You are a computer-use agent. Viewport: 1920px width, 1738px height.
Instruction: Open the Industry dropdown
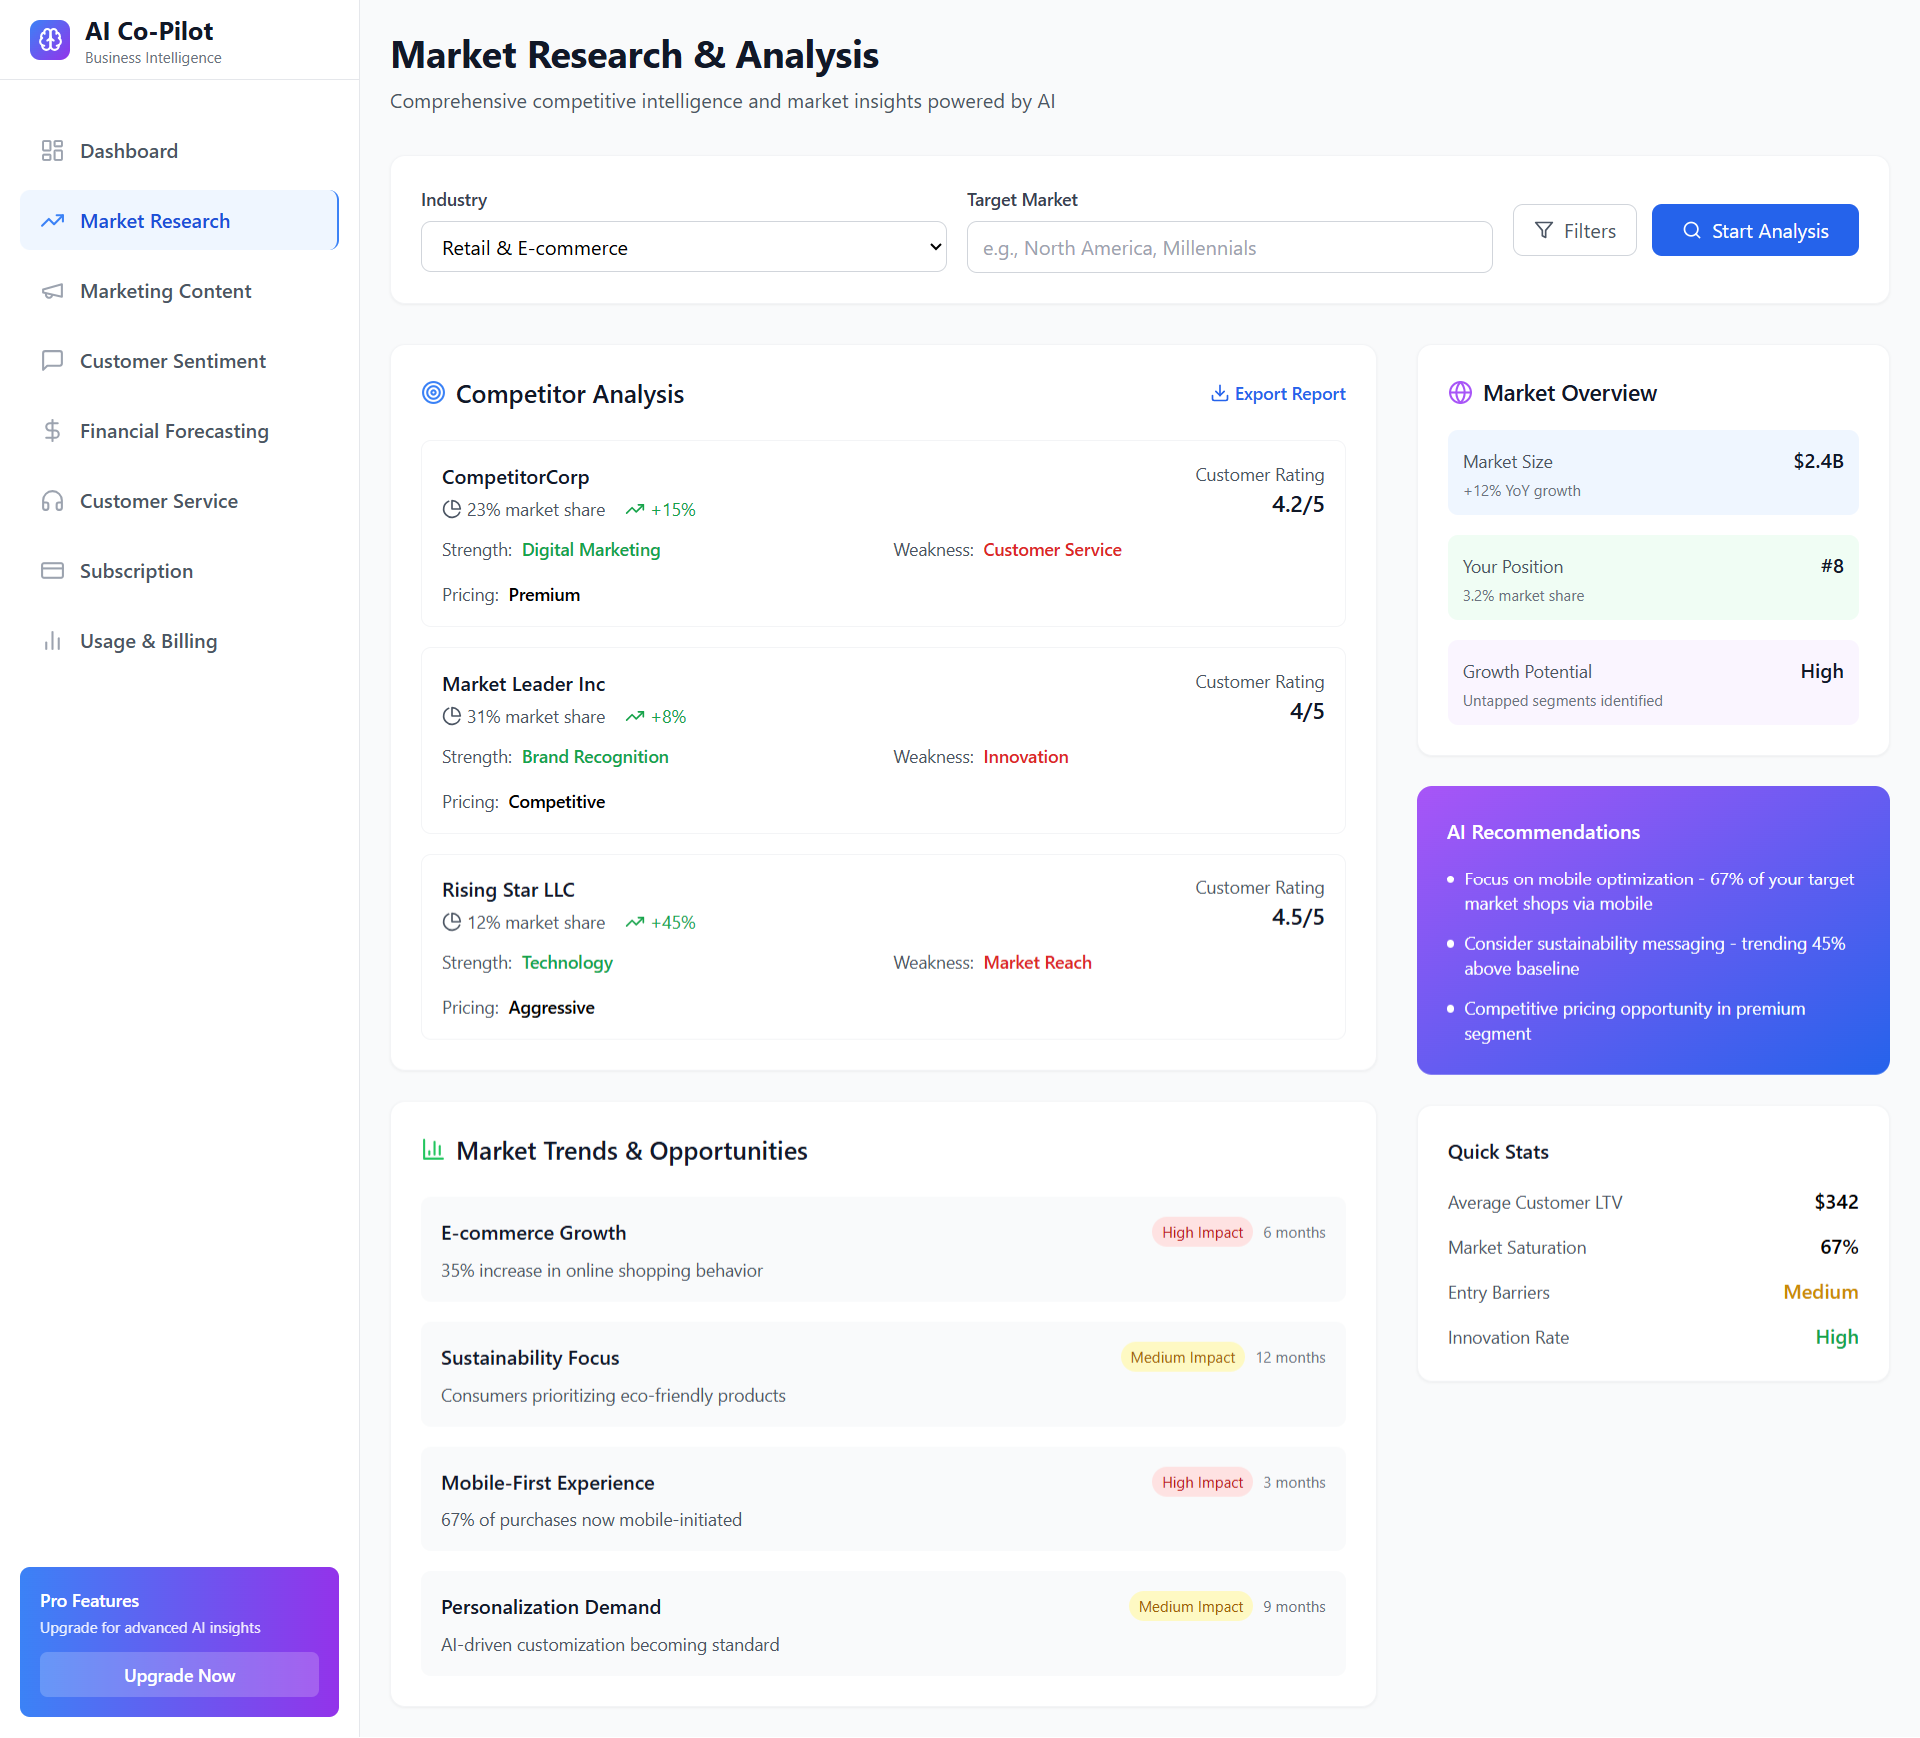click(684, 247)
